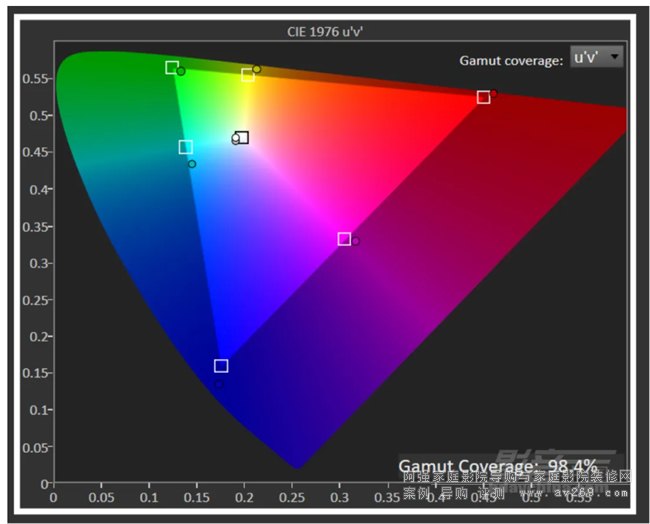Select the magenta secondary target square
Viewport: 650px width, 524px height.
pos(344,239)
